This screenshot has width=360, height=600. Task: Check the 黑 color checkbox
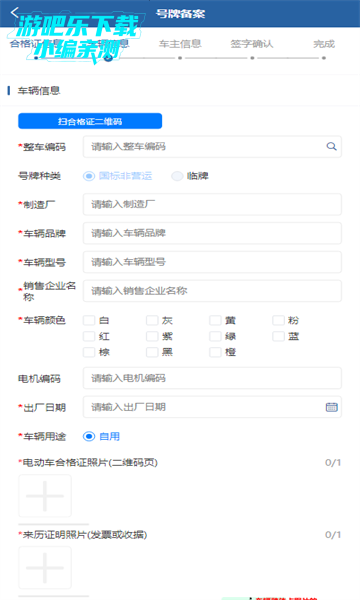pyautogui.click(x=152, y=352)
